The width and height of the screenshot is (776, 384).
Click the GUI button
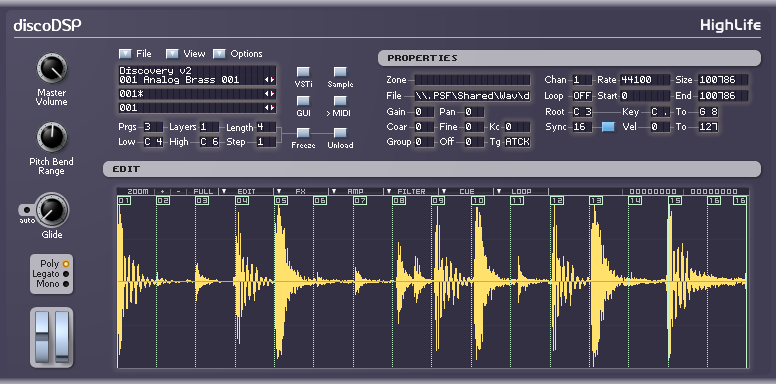(x=303, y=101)
